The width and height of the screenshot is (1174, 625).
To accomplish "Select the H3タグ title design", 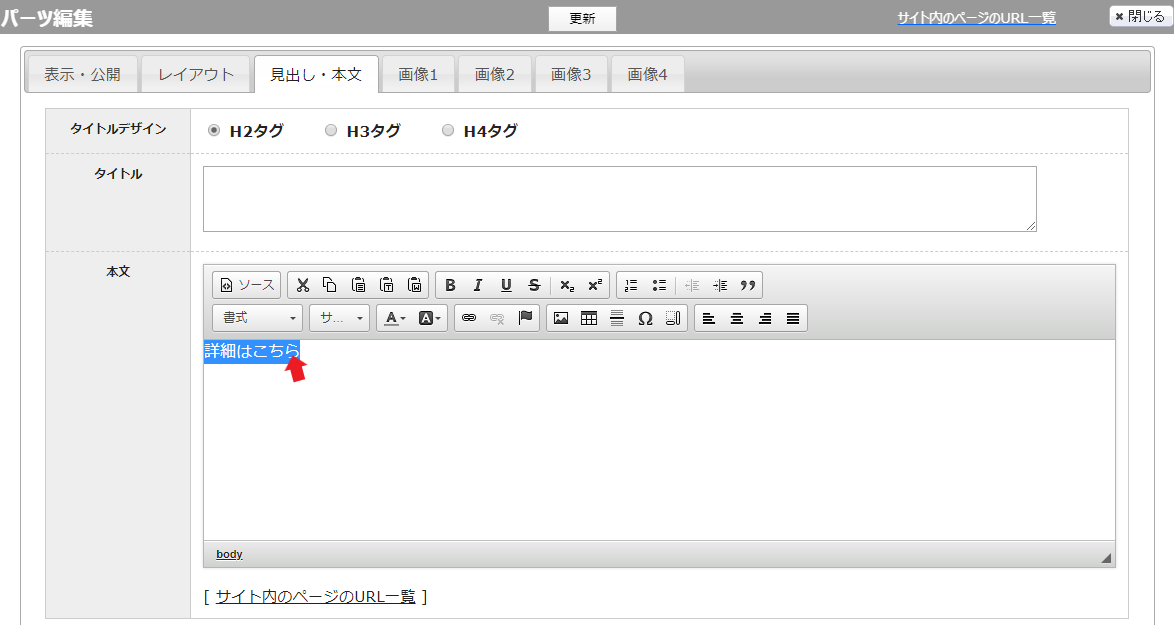I will [x=331, y=130].
